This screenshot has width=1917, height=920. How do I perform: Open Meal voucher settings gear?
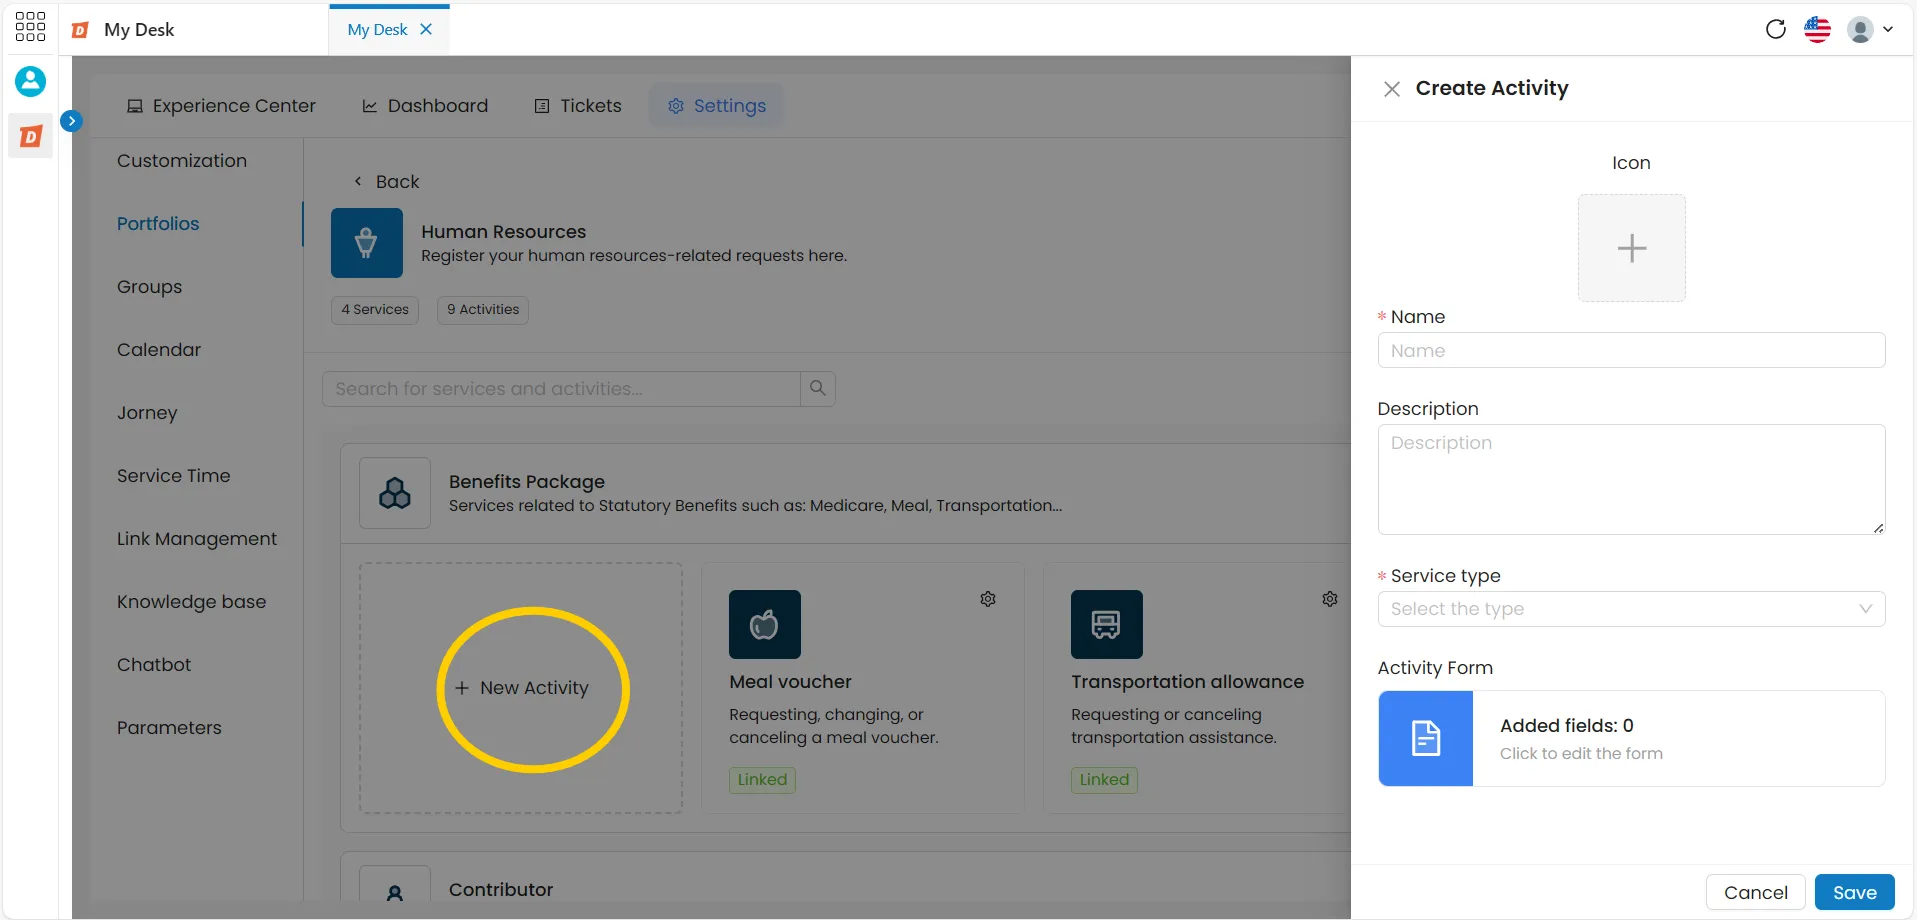pos(988,599)
